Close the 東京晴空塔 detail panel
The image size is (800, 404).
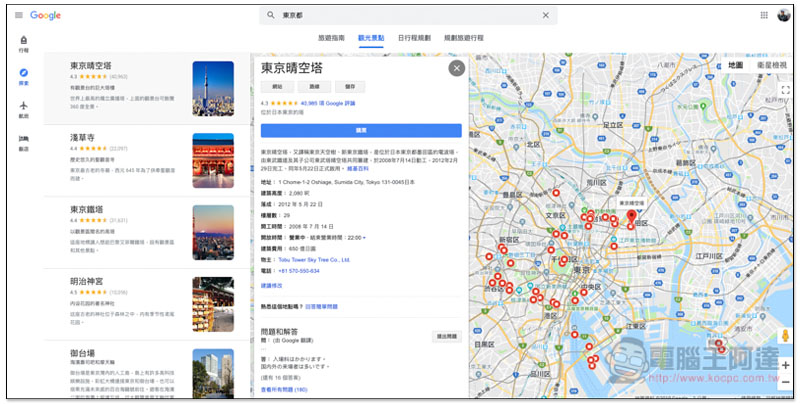click(456, 68)
